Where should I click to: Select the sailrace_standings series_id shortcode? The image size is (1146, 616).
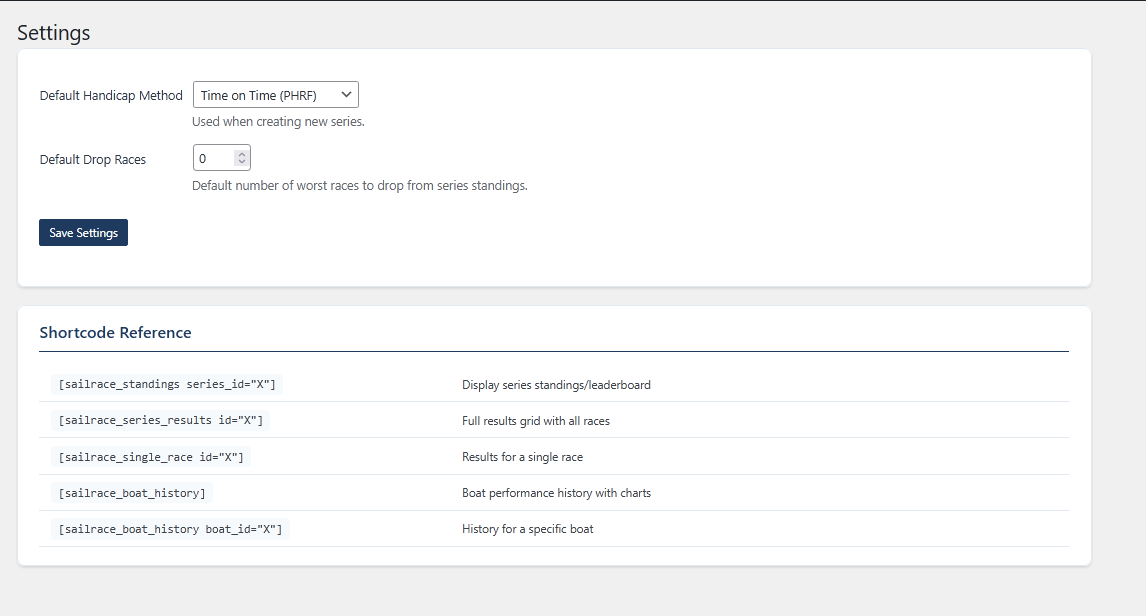[x=167, y=384]
